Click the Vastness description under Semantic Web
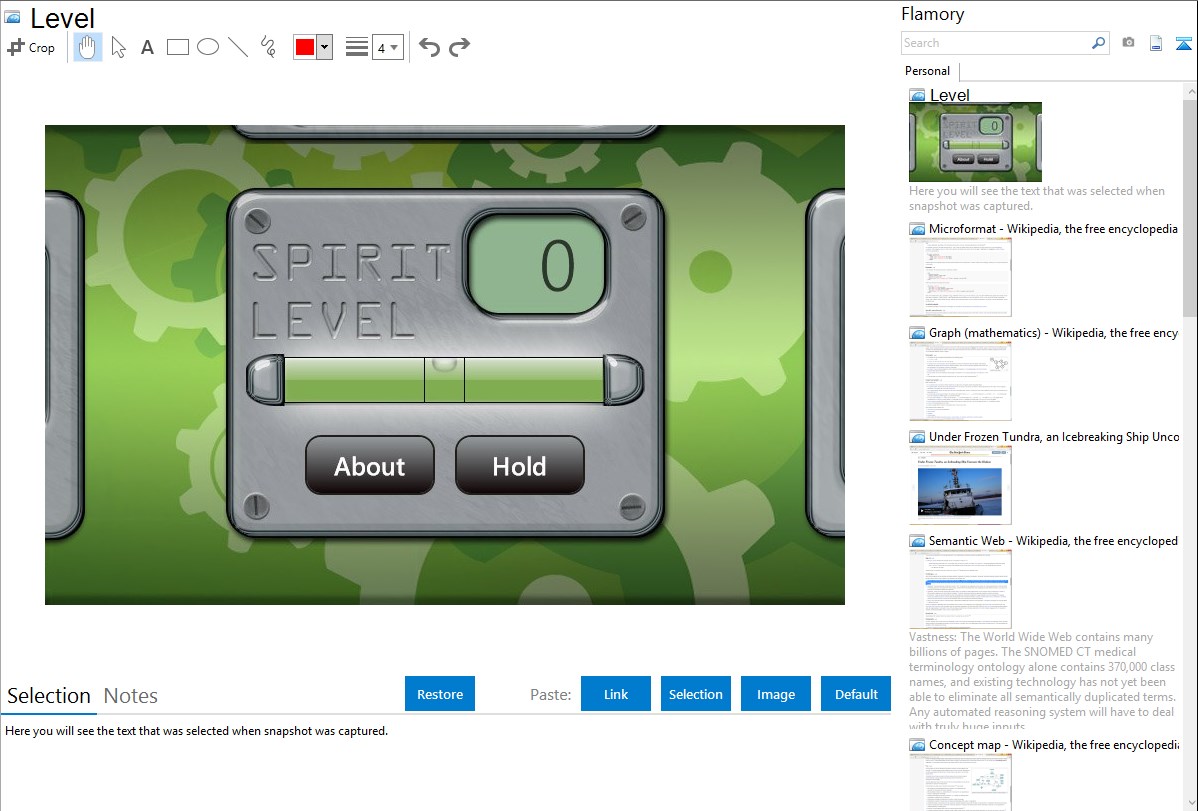Screen dimensions: 1198x811 (1042, 681)
